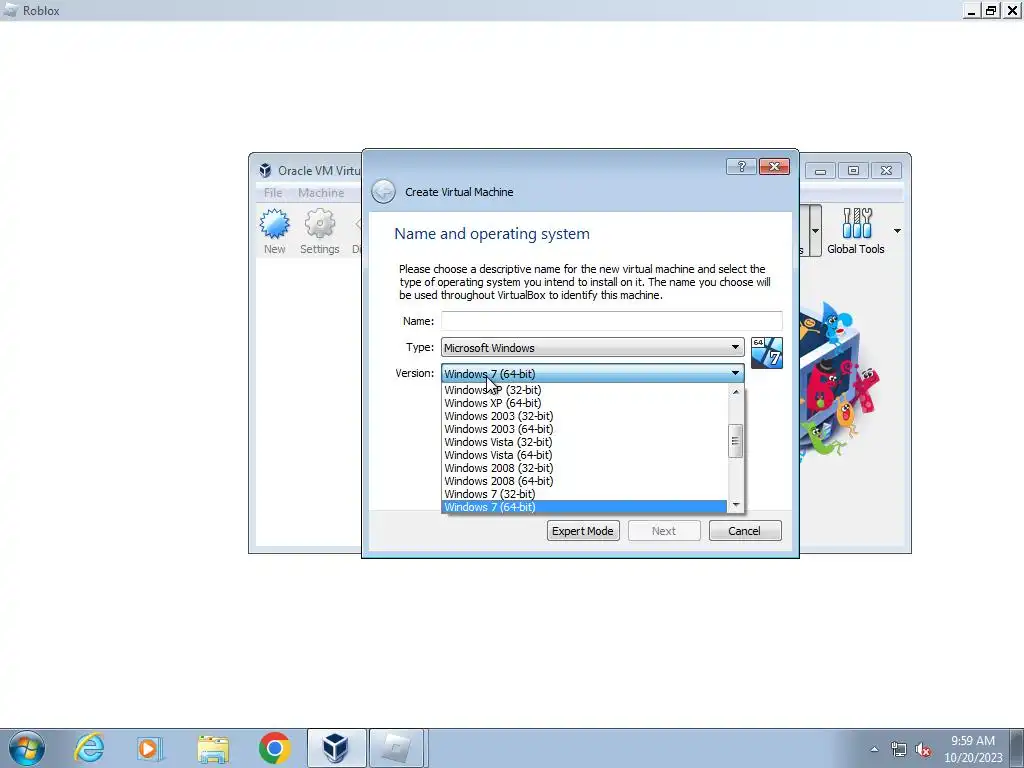Maximize the VirtualBox Manager window
Viewport: 1024px width, 768px height.
coord(853,170)
